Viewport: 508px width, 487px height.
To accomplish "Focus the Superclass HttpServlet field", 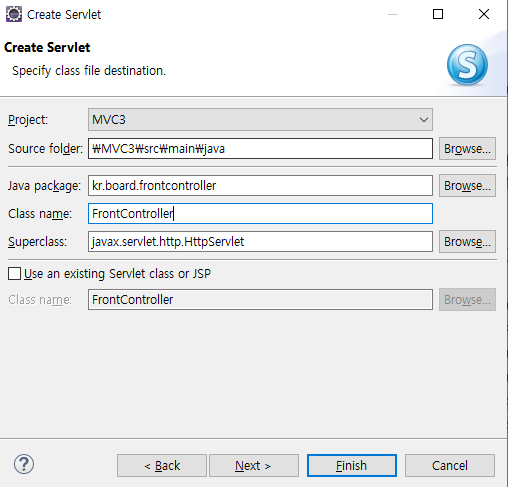I will (260, 242).
